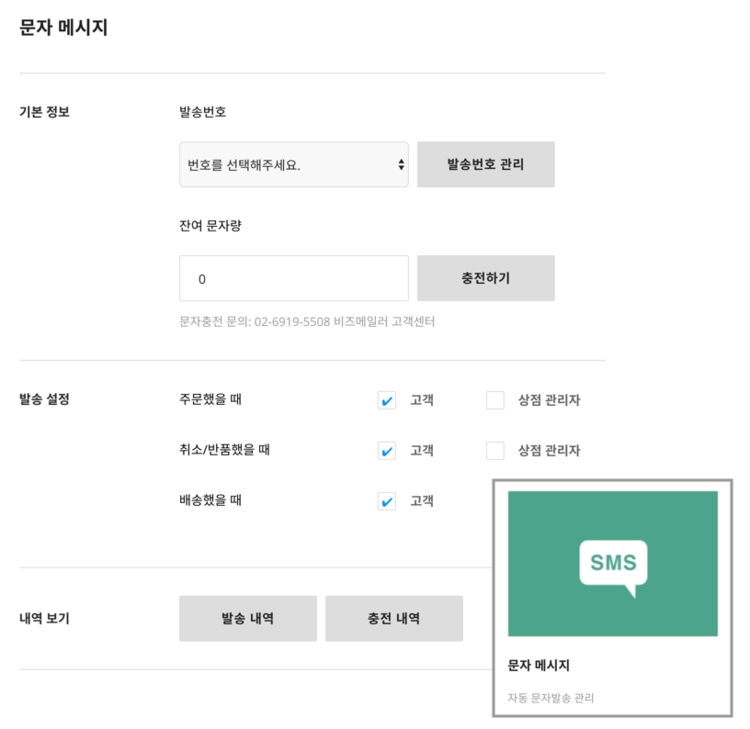Click the 발송 설정 section label
The image size is (750, 729).
click(44, 400)
